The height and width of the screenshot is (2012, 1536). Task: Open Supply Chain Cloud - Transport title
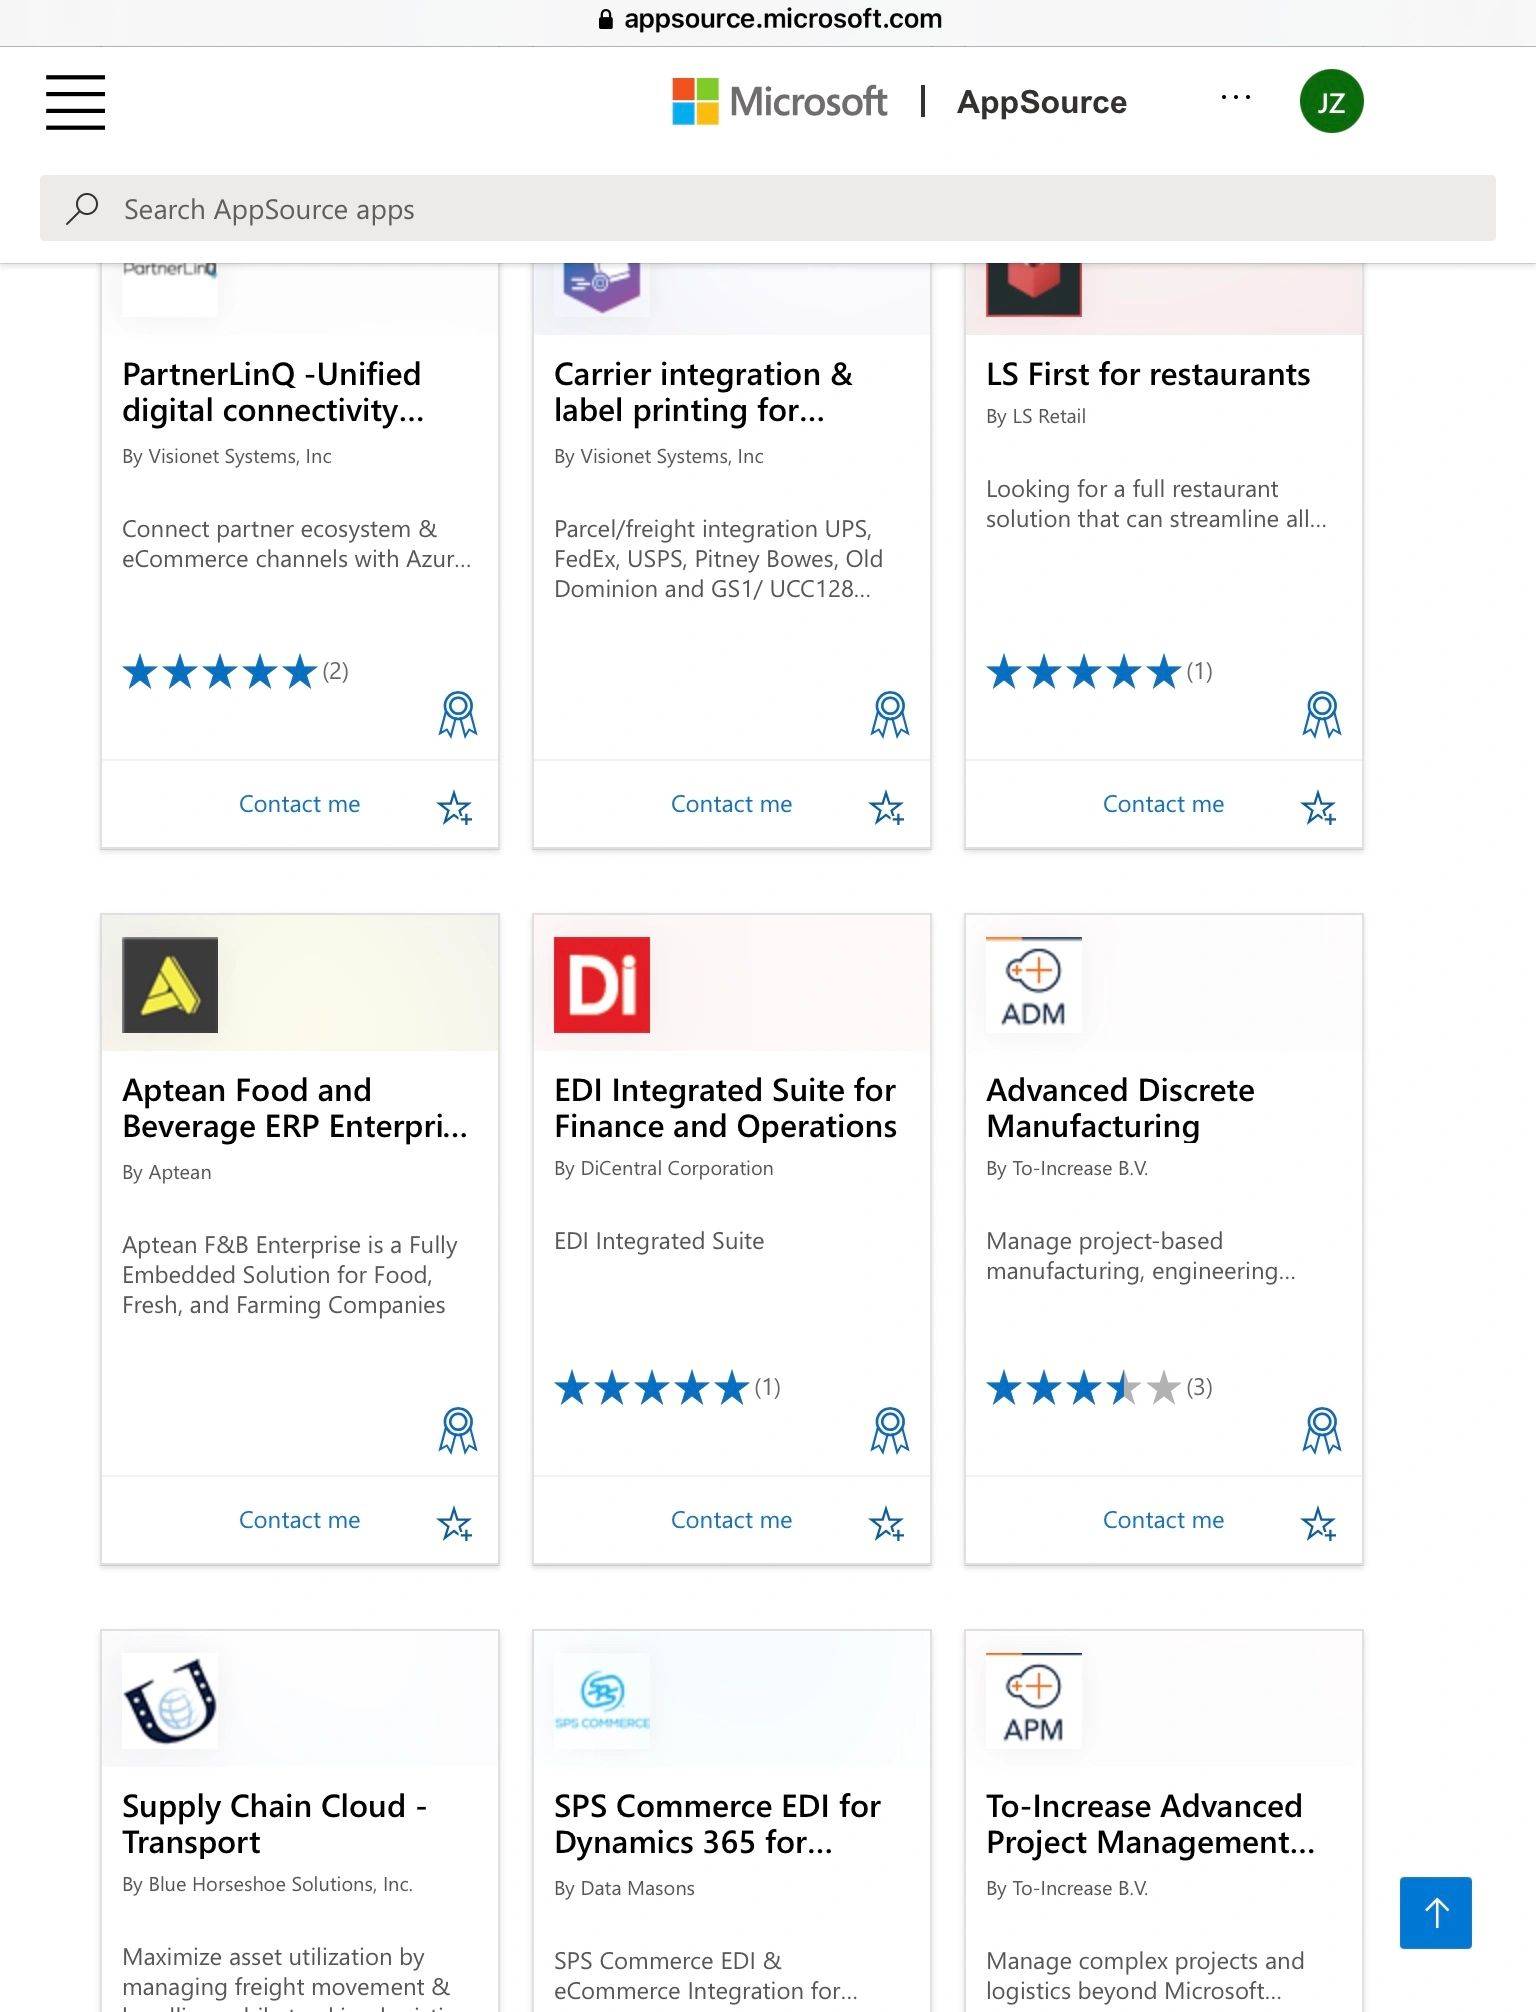coord(274,1824)
